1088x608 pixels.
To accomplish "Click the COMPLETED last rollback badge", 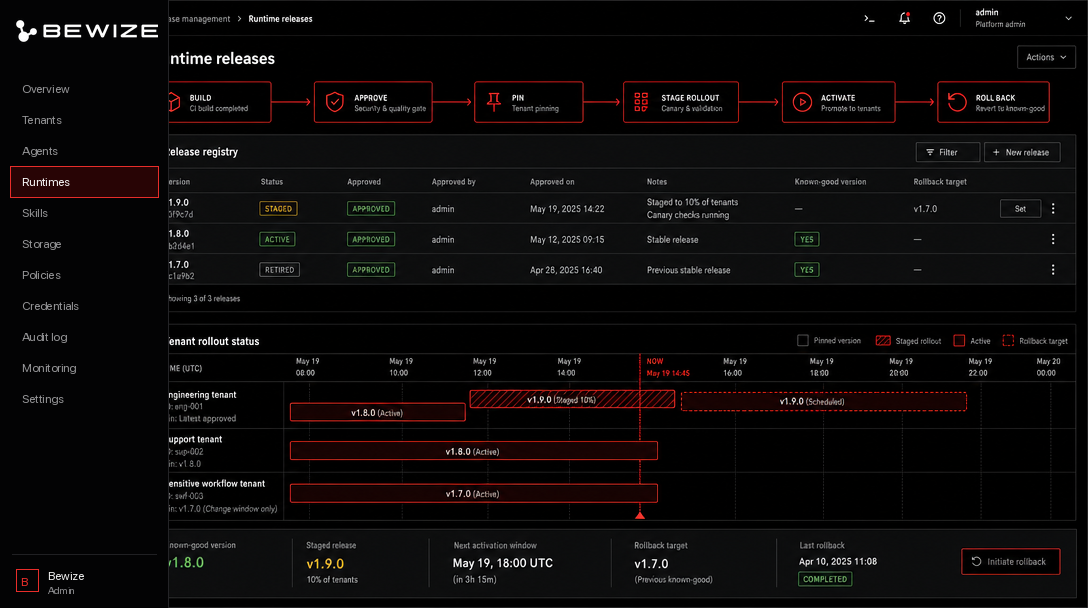I will (825, 579).
